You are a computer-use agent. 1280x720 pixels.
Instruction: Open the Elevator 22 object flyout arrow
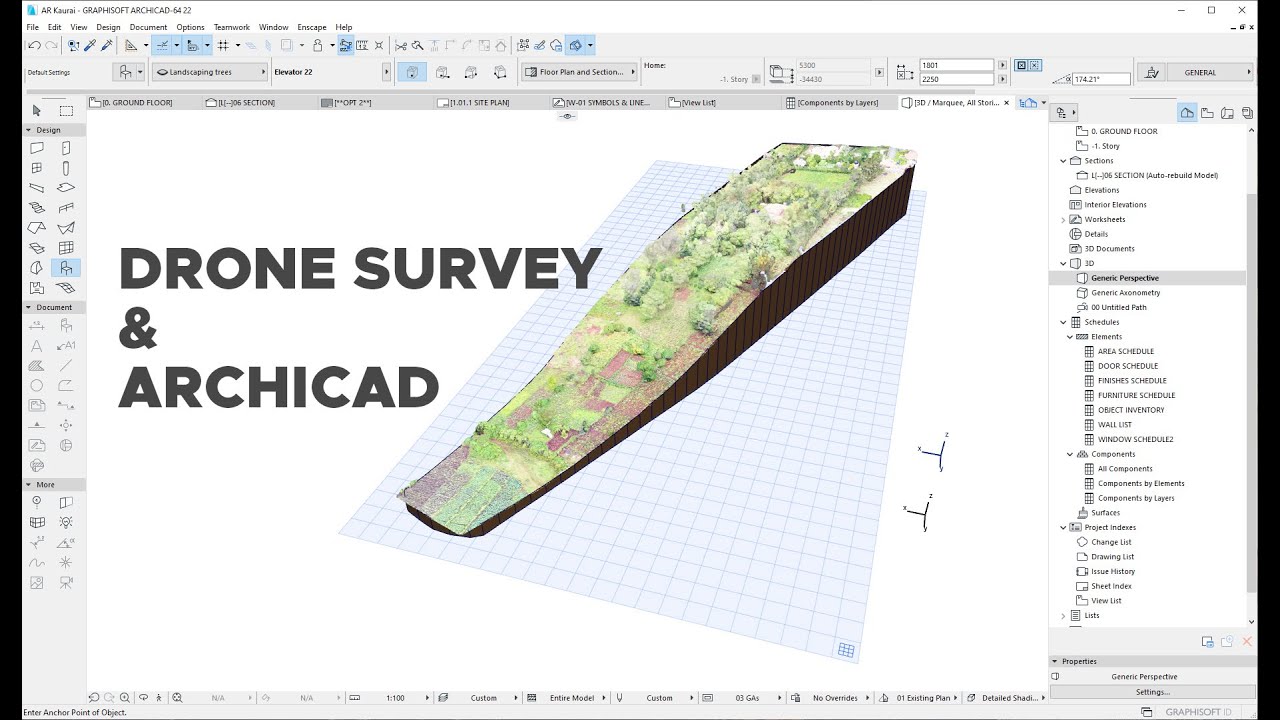(387, 72)
